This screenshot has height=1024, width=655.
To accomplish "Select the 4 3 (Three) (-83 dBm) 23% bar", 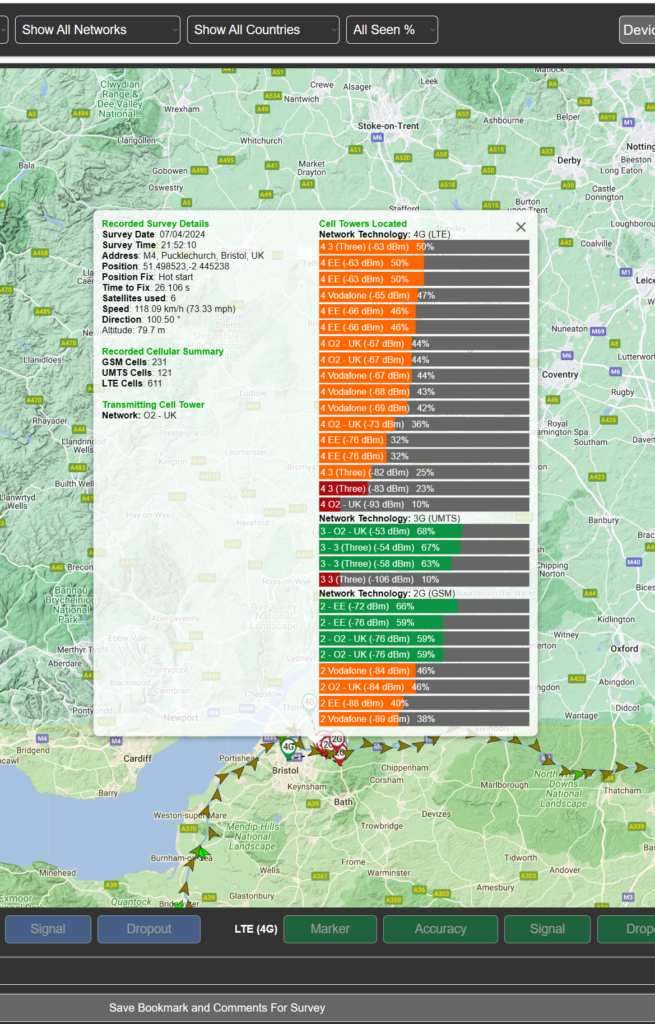I will 424,488.
